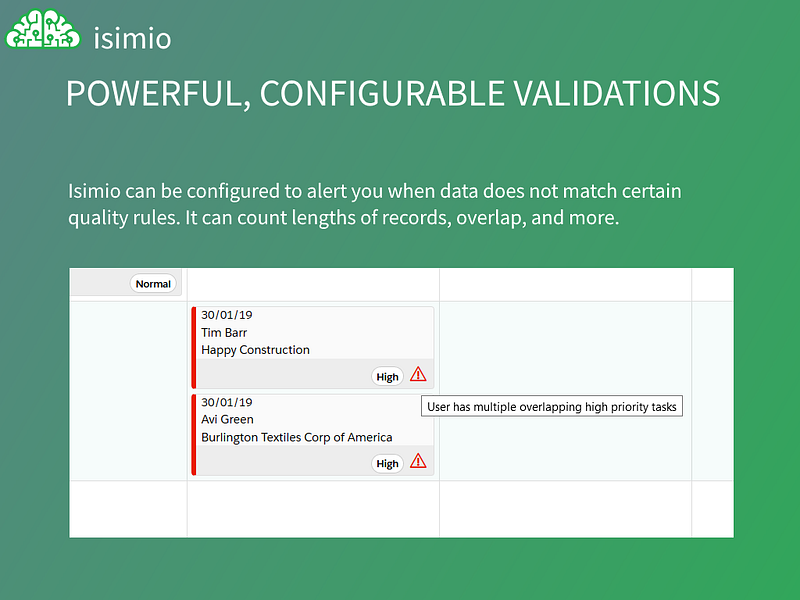800x600 pixels.
Task: Click the warning triangle on Avi Green card
Action: tap(418, 461)
